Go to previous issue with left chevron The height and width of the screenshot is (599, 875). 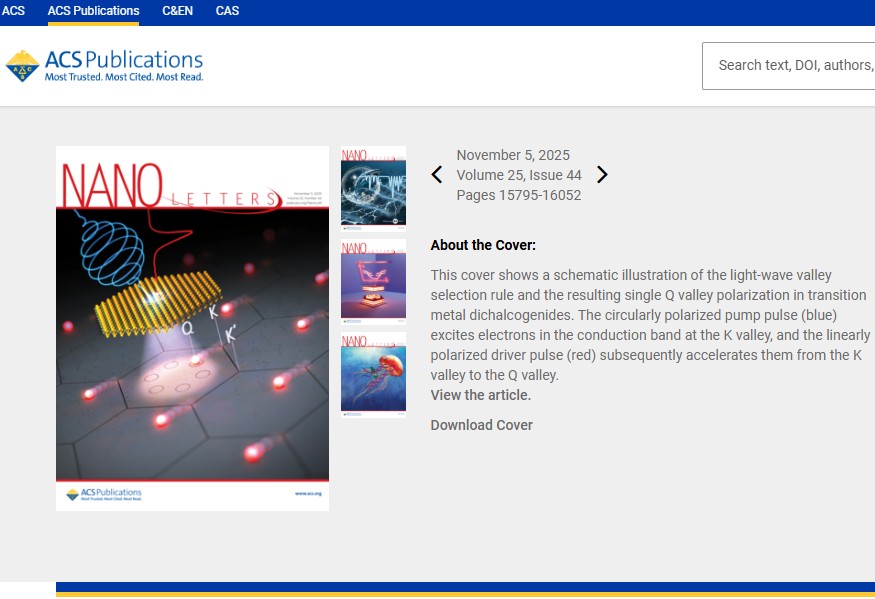[x=437, y=175]
